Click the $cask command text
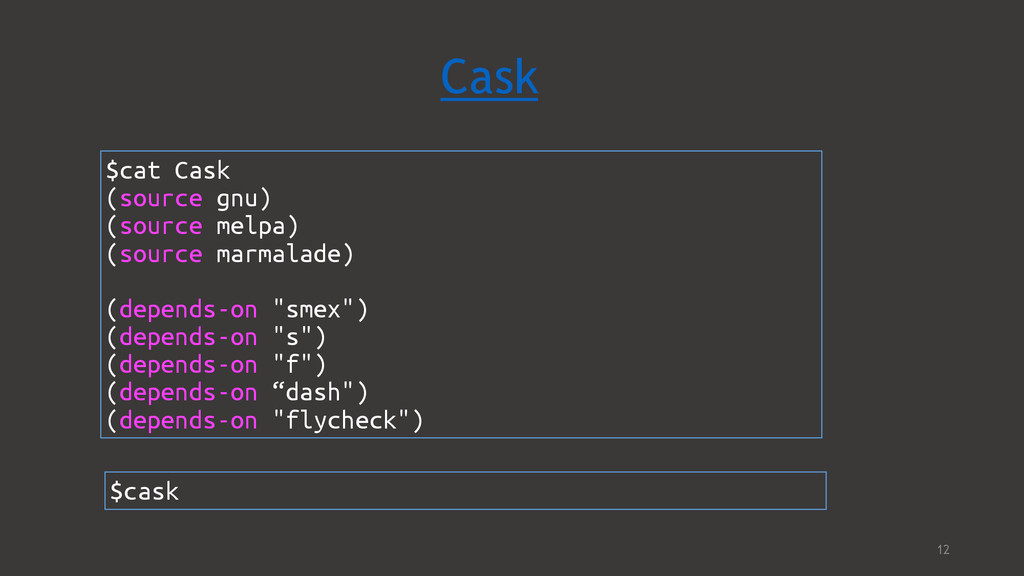The image size is (1024, 576). pos(144,491)
